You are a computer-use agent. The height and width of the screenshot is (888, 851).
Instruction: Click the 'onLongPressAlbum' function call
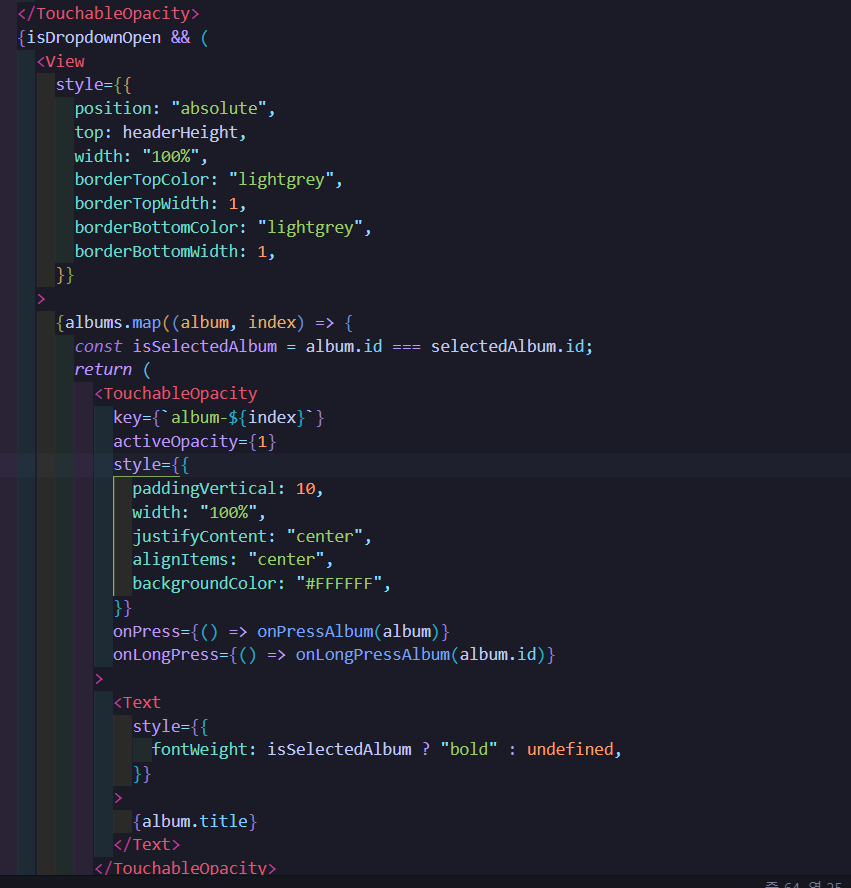(373, 655)
